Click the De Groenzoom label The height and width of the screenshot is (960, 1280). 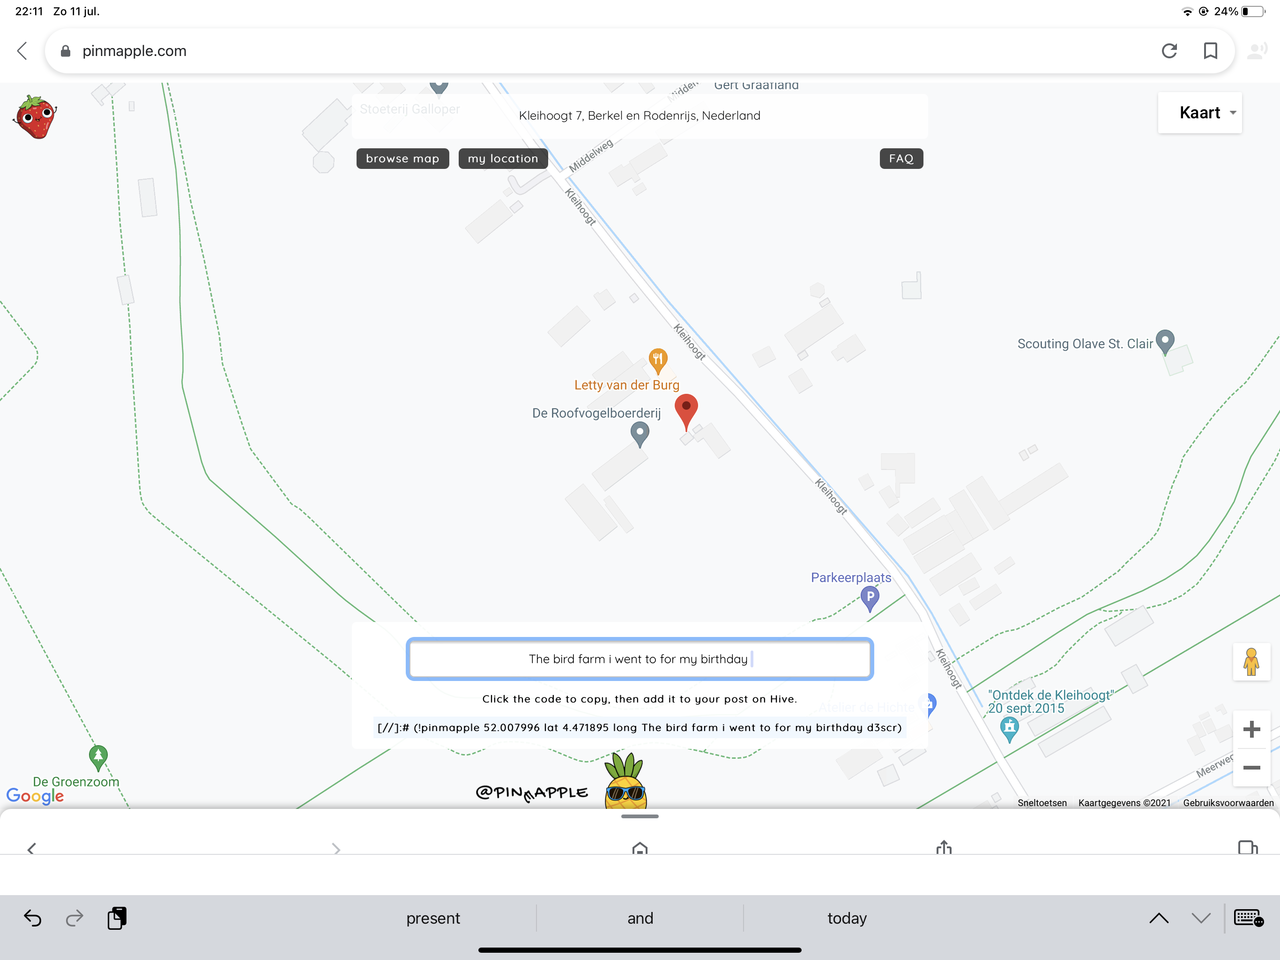pos(76,782)
